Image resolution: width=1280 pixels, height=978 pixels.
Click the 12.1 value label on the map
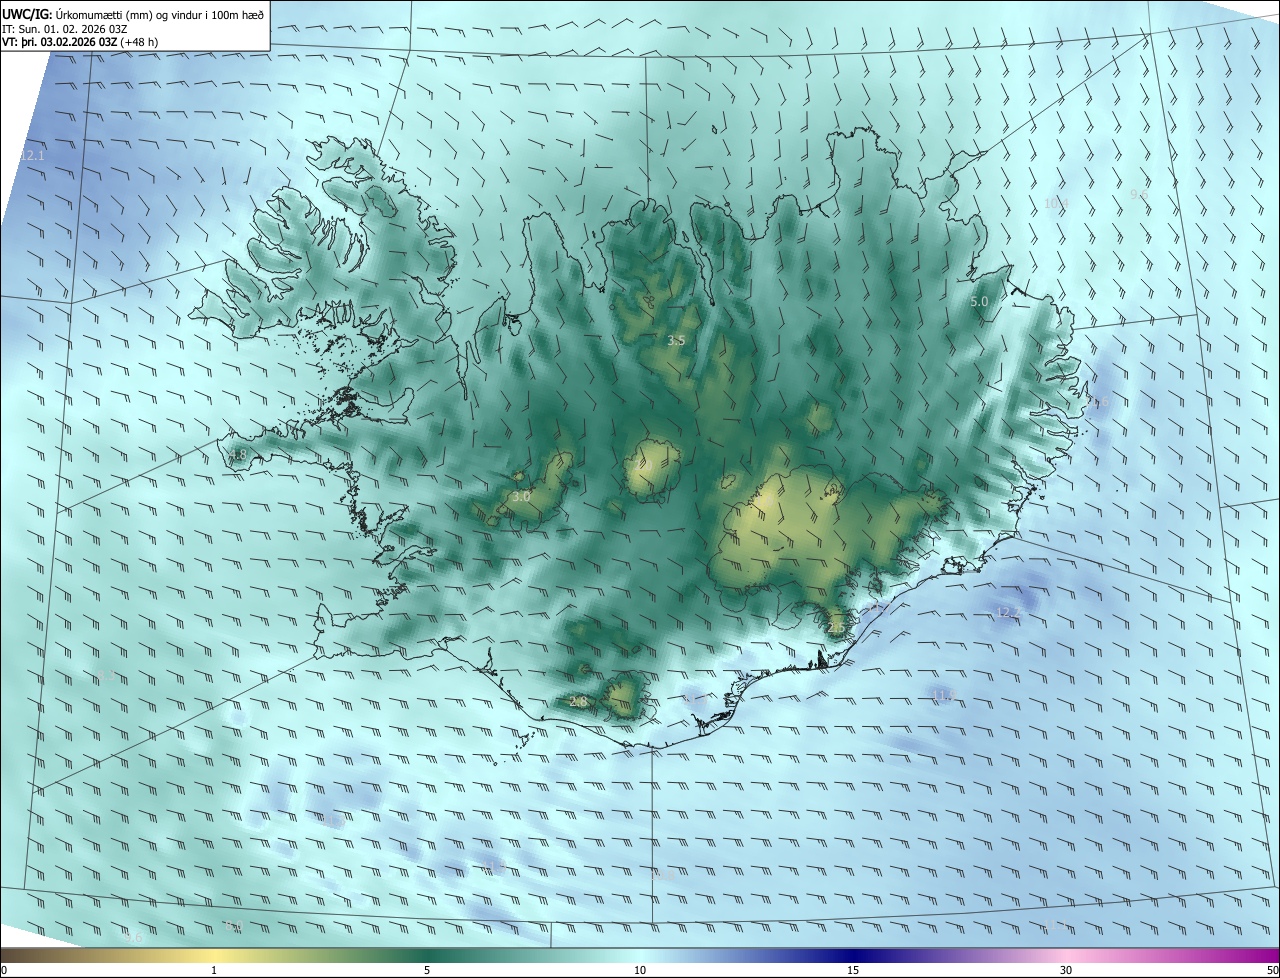(x=33, y=156)
